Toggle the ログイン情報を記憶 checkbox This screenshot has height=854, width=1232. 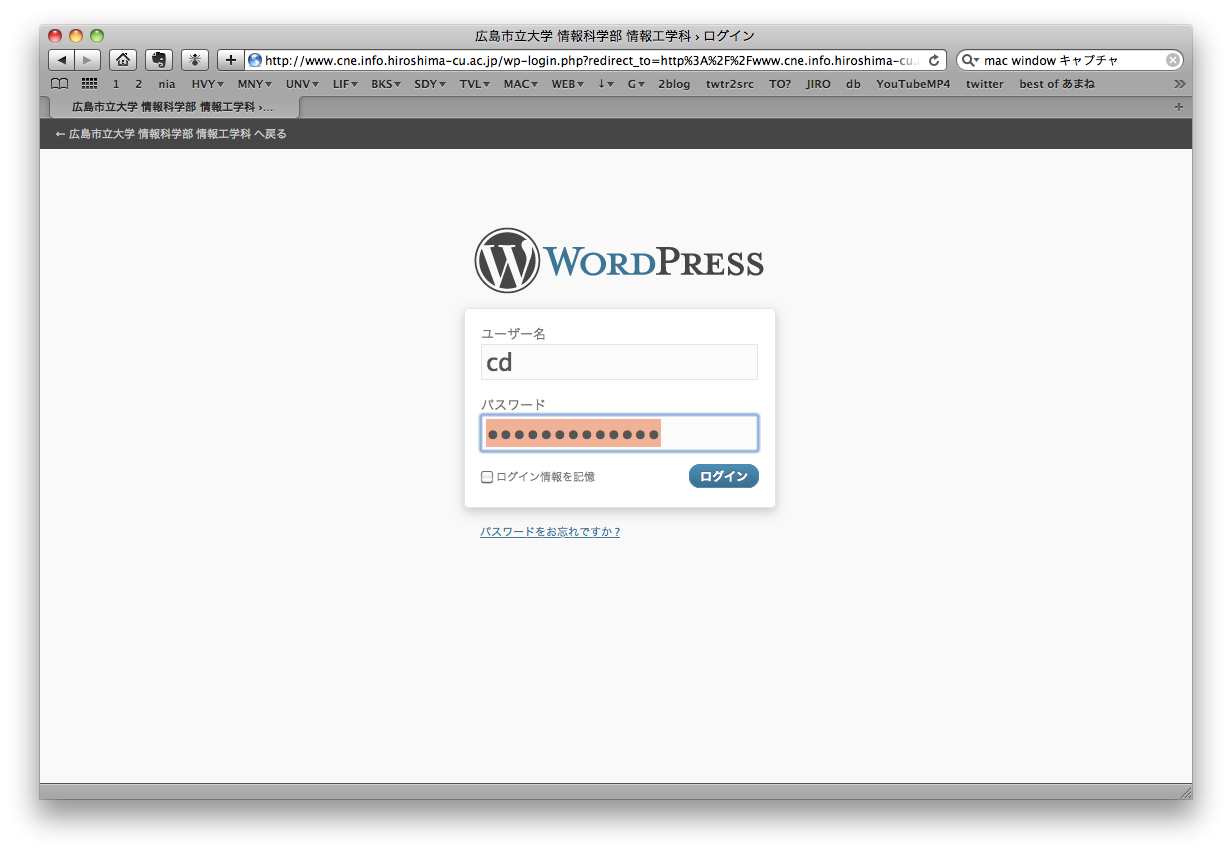point(487,477)
